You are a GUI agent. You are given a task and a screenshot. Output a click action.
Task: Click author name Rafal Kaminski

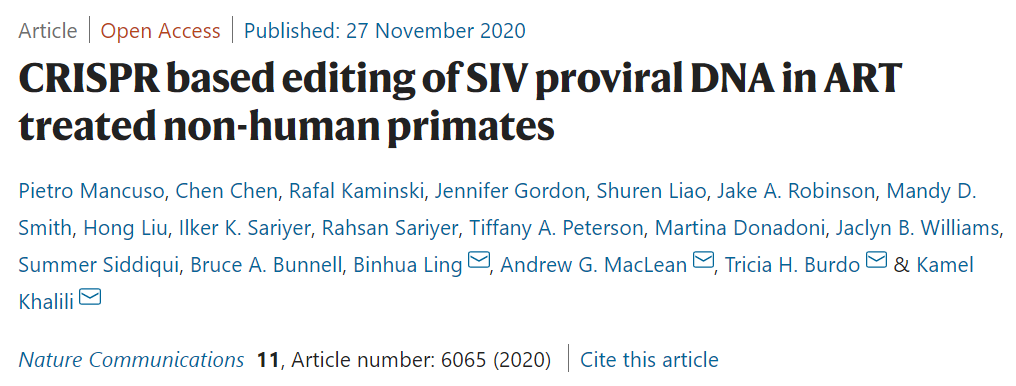[x=356, y=192]
